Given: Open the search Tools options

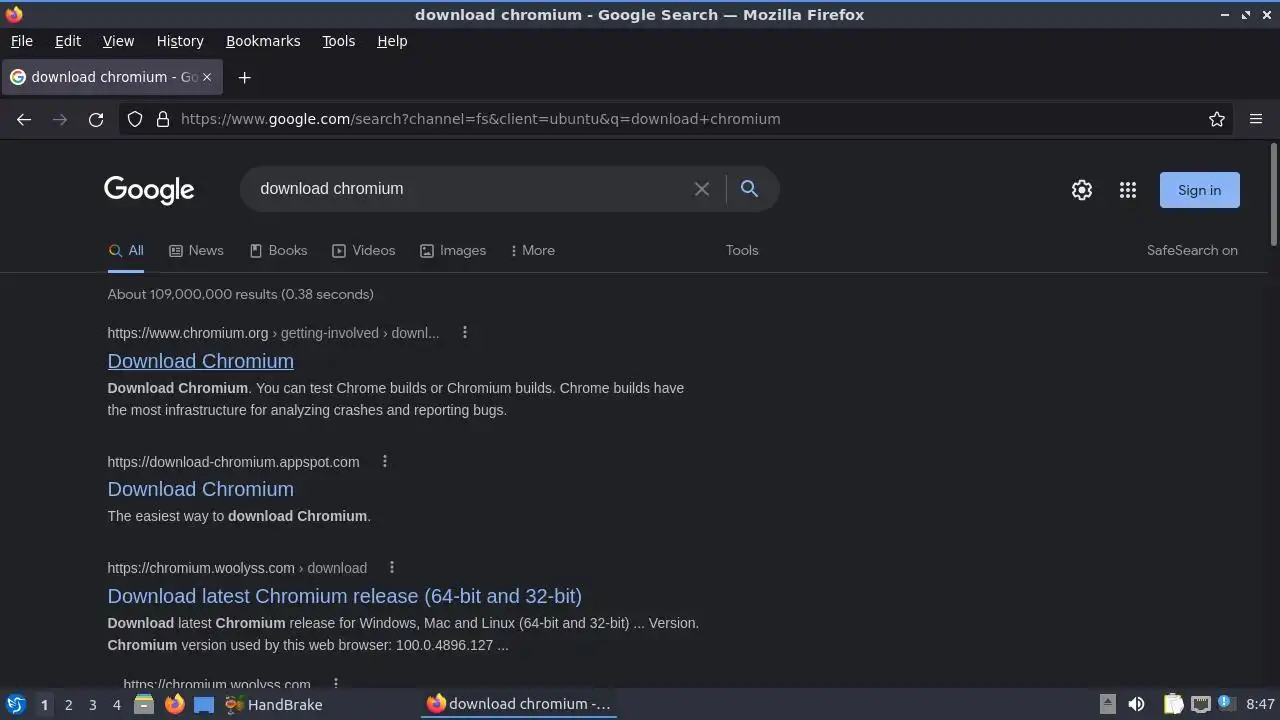Looking at the screenshot, I should [742, 250].
